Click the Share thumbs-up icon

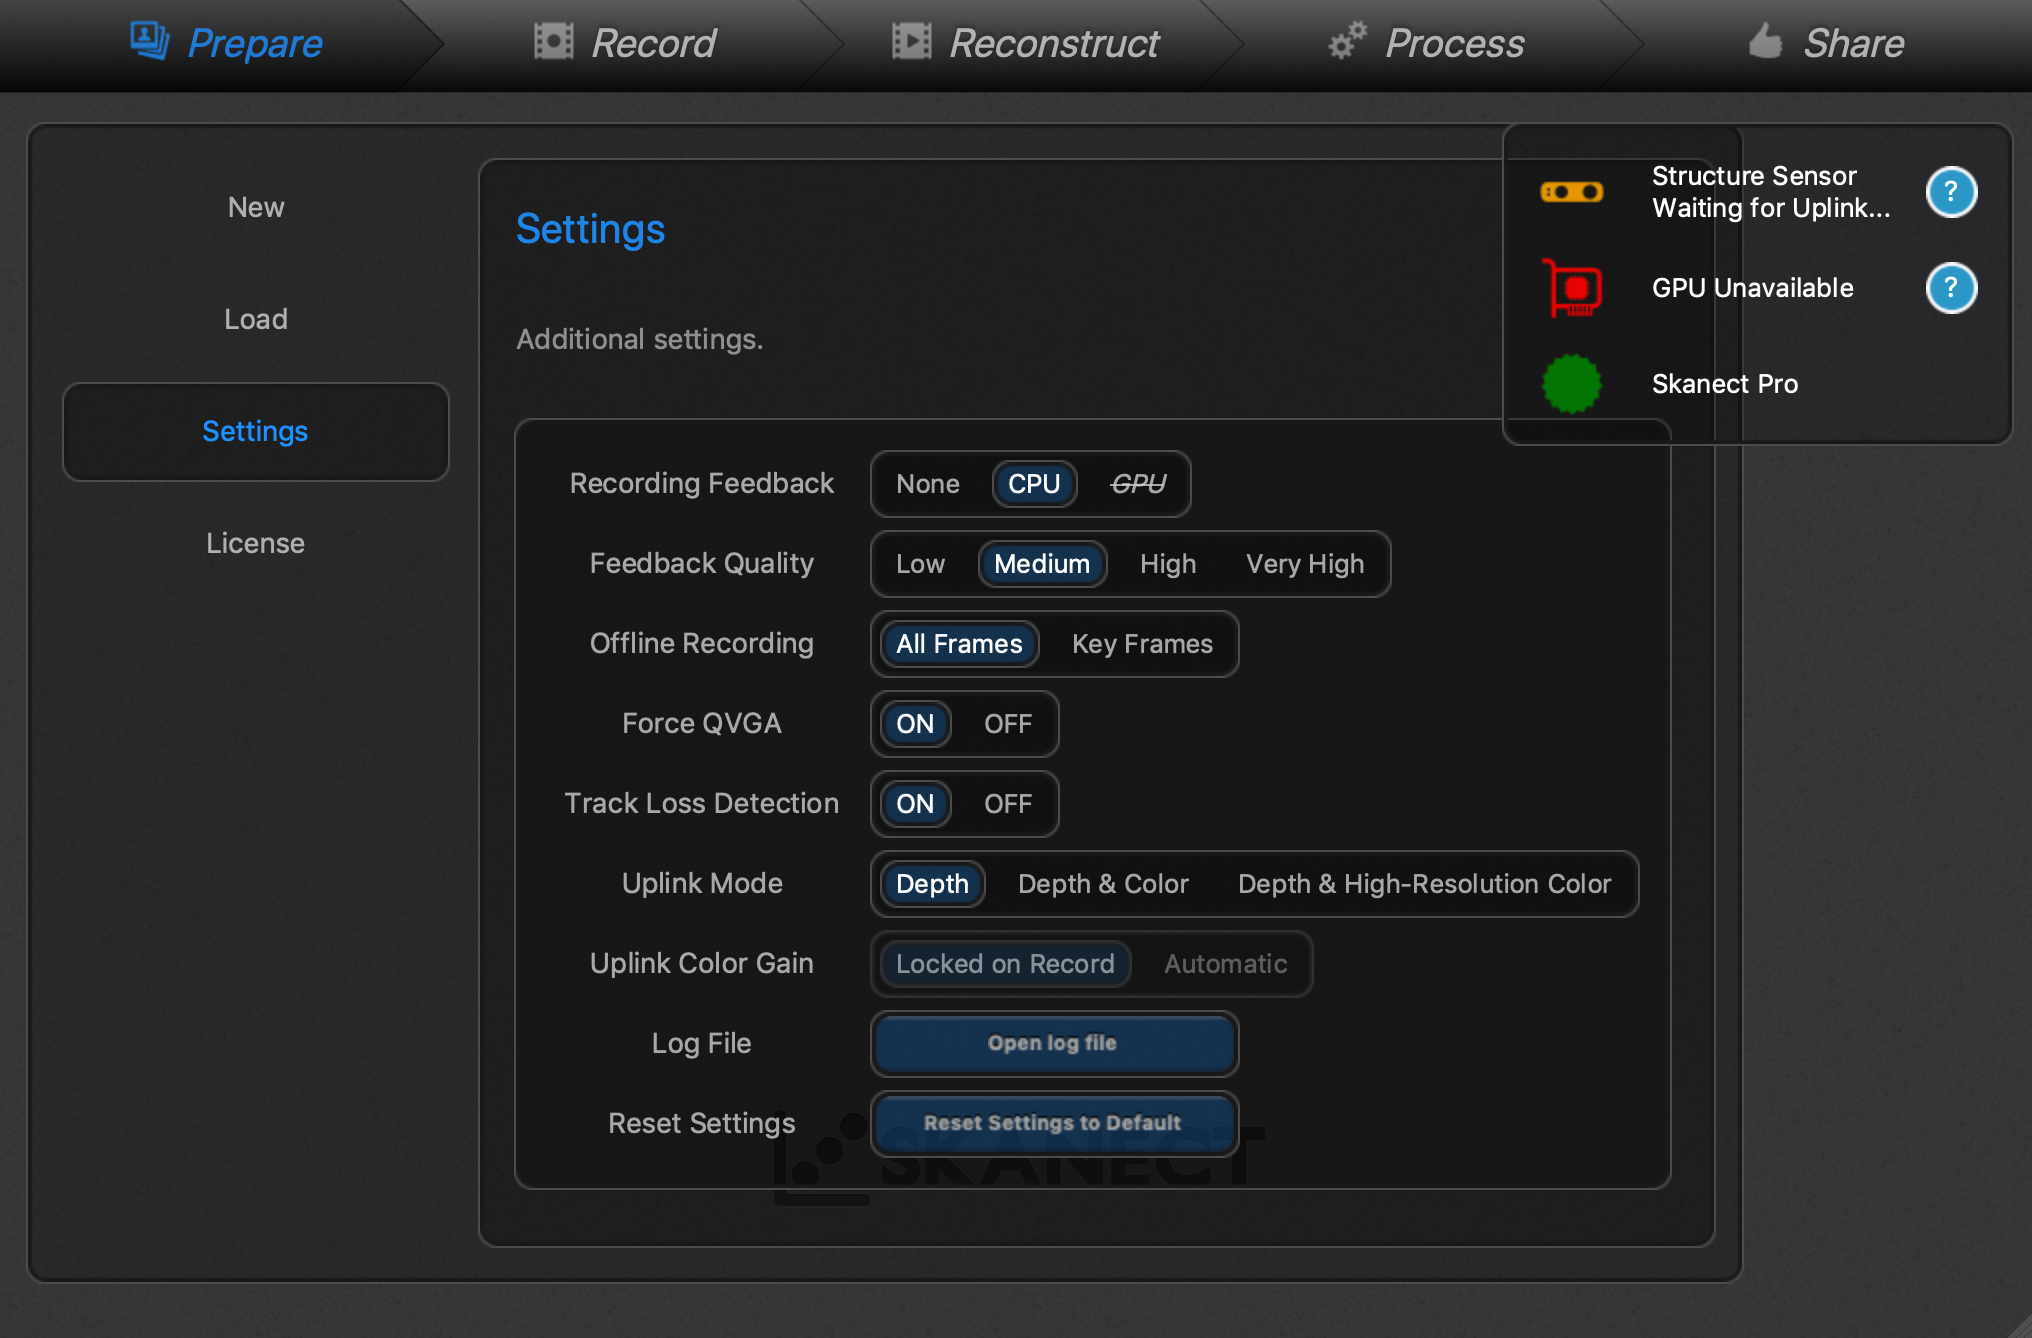pos(1765,41)
